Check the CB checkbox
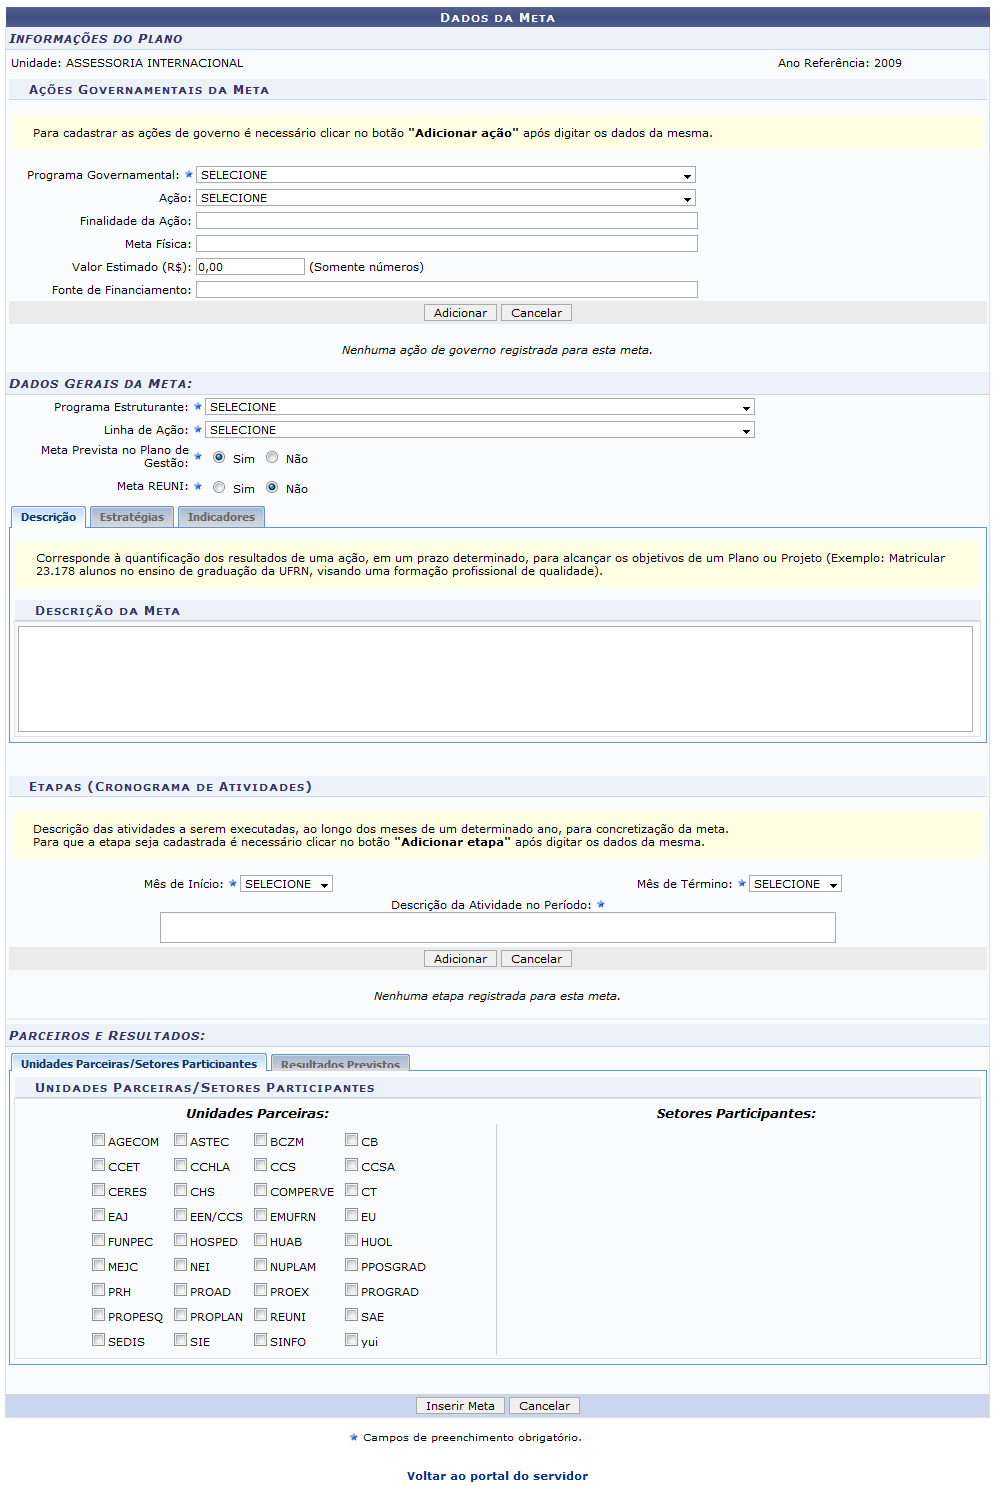 [x=351, y=1139]
